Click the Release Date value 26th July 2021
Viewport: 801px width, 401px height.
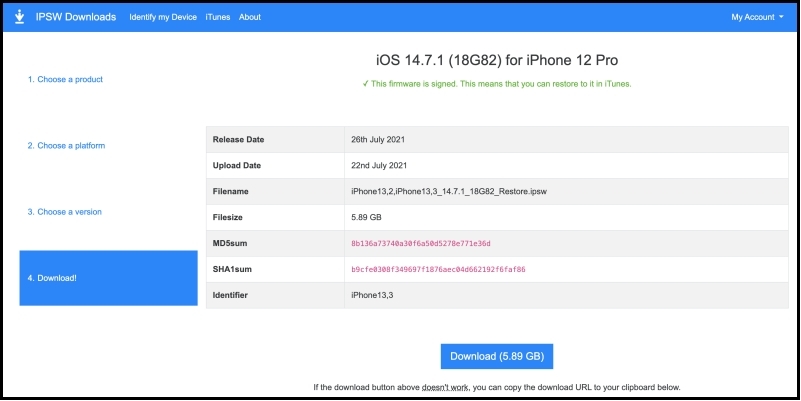(377, 139)
